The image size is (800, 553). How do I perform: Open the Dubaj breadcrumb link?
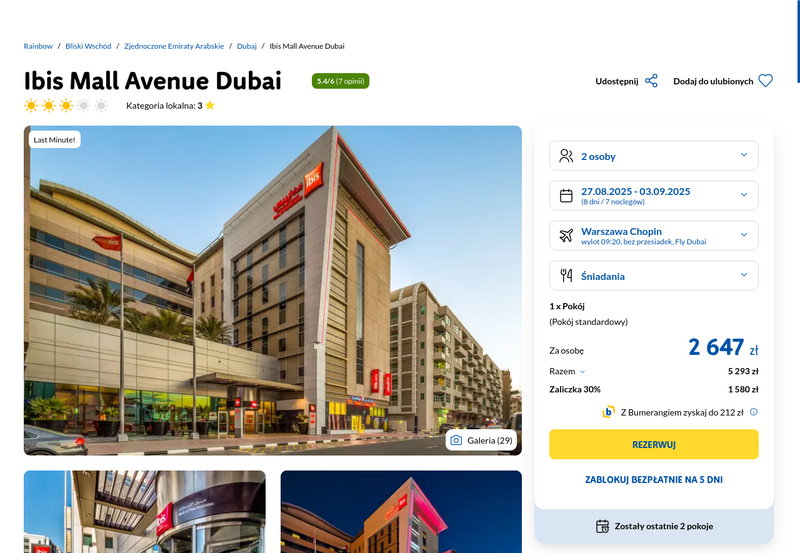[246, 46]
